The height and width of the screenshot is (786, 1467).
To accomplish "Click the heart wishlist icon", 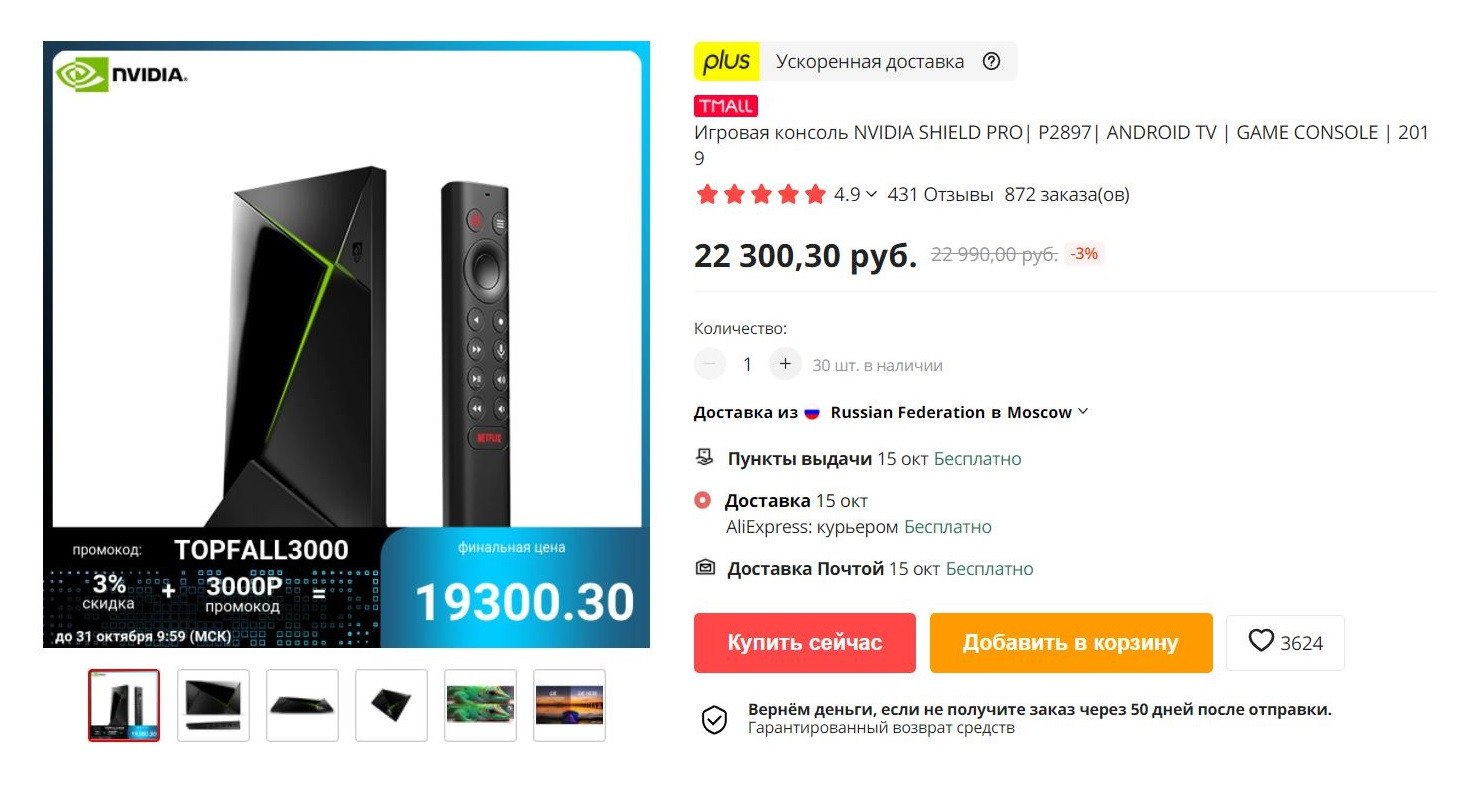I will tap(1261, 641).
